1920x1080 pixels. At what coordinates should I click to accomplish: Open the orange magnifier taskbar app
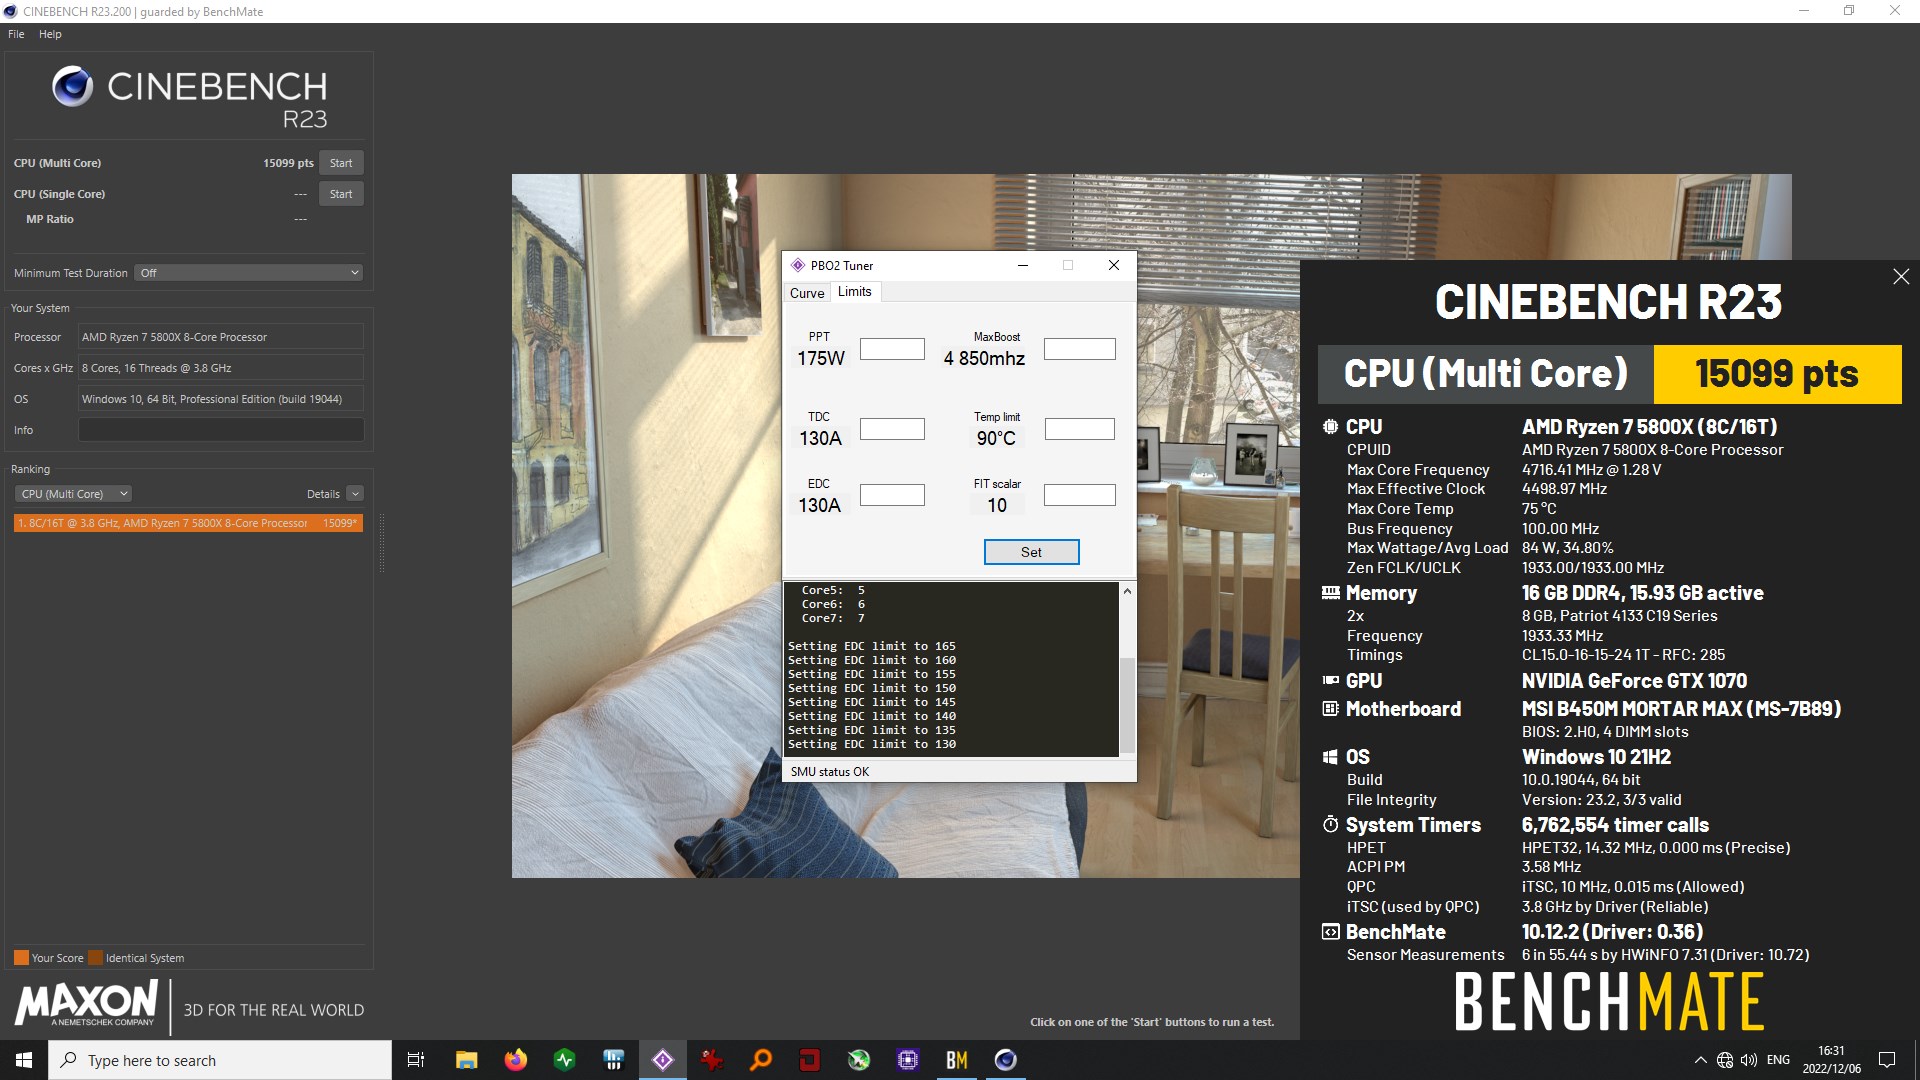tap(760, 1060)
